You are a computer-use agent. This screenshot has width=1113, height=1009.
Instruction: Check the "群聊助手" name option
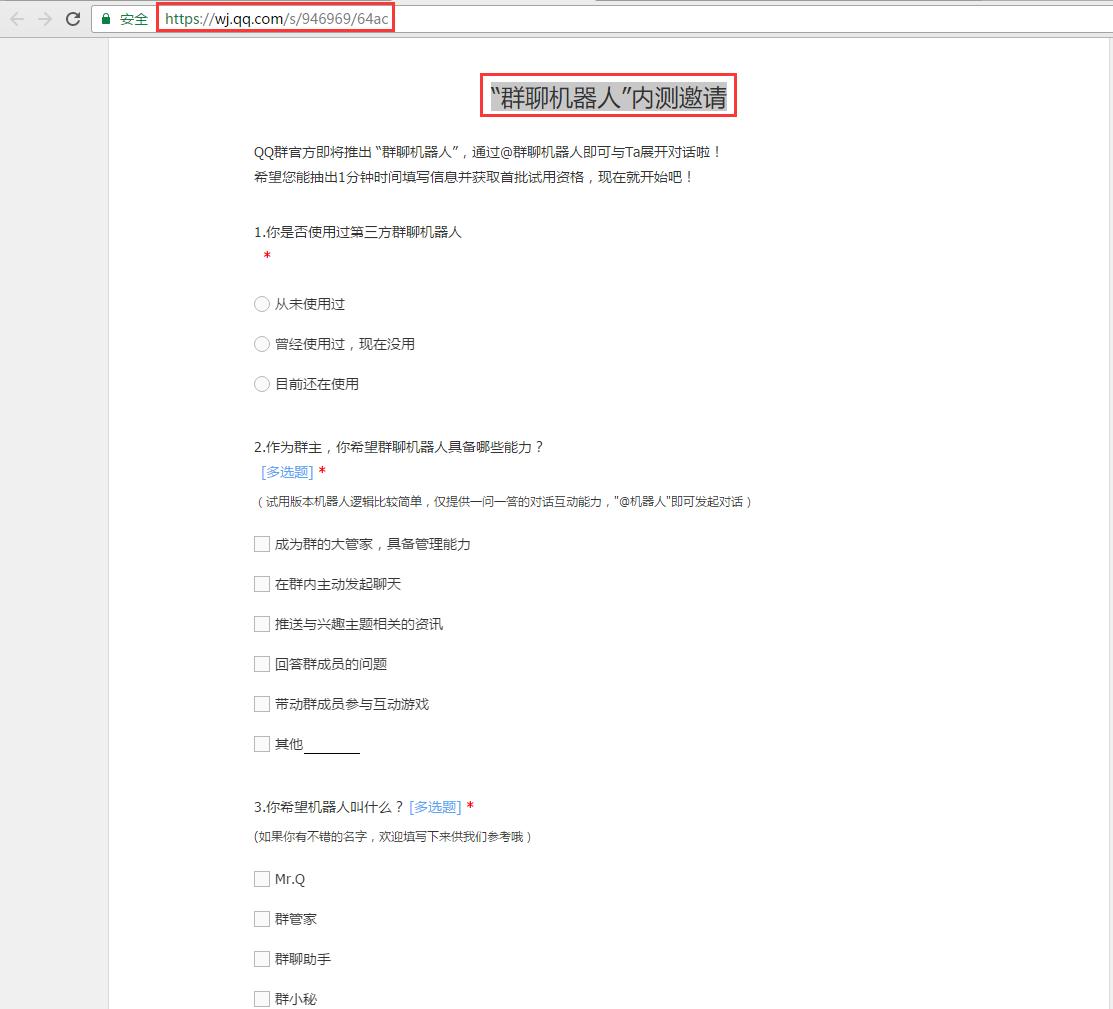pyautogui.click(x=261, y=959)
